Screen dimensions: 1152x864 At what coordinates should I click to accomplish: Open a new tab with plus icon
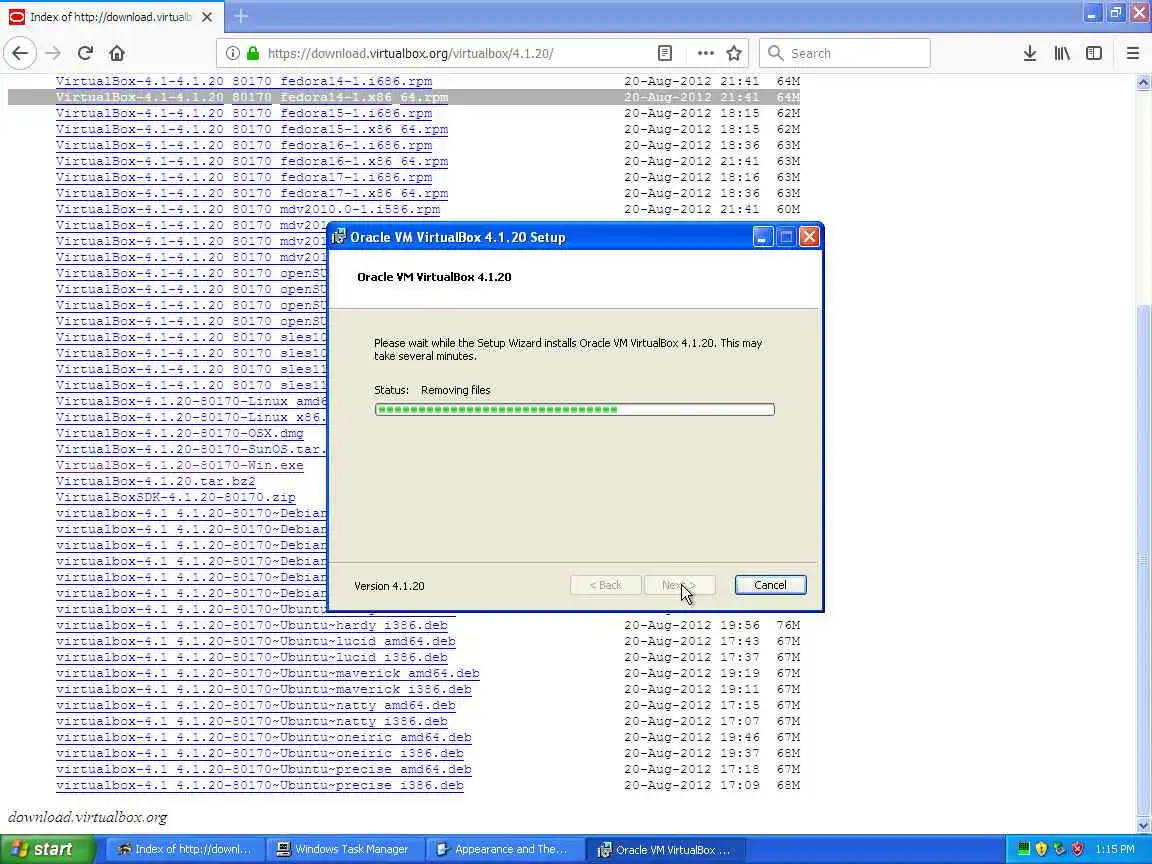(x=241, y=15)
